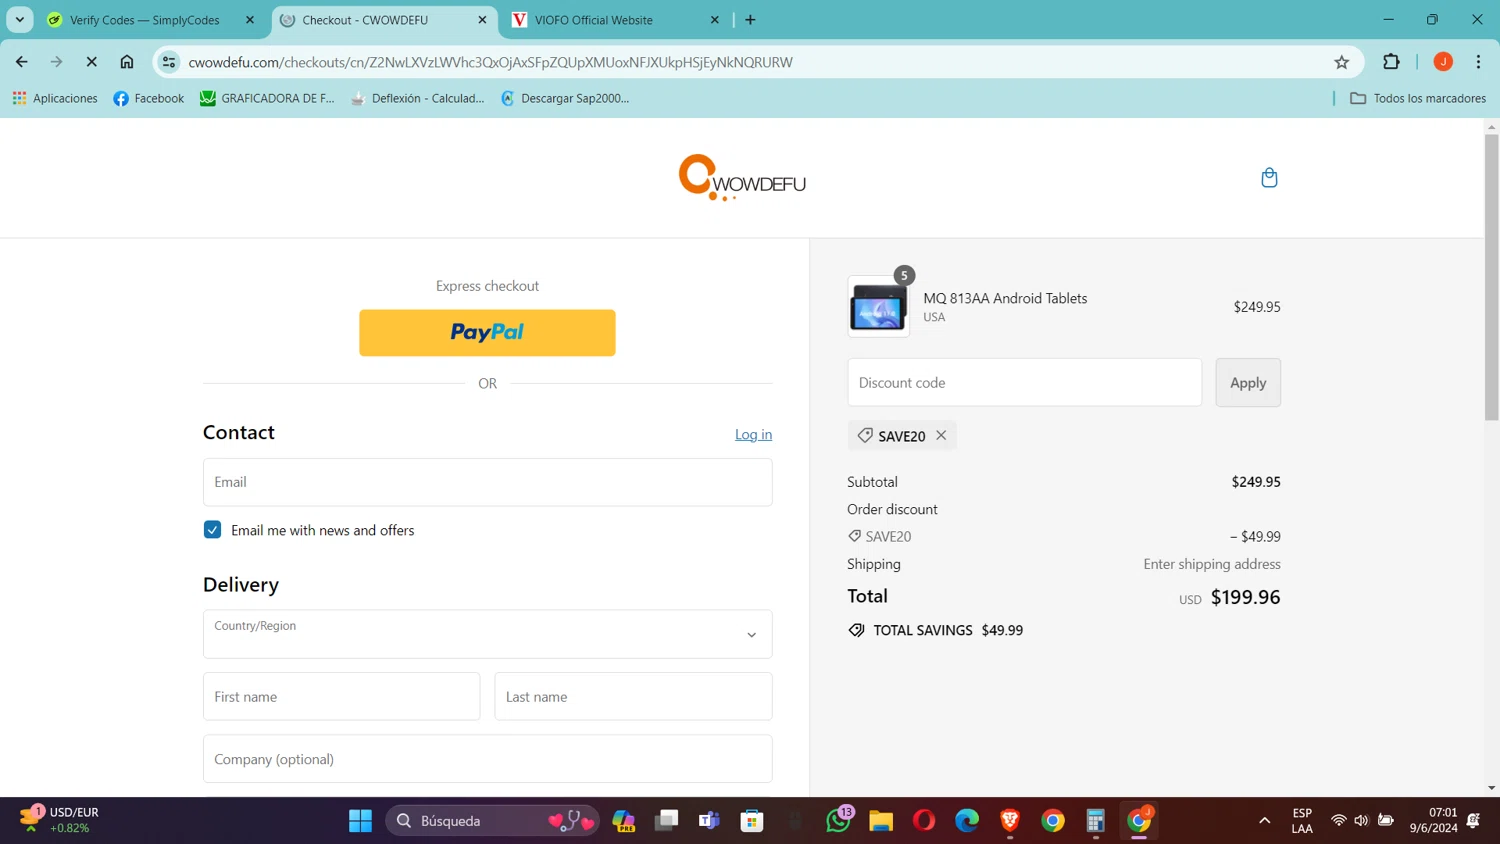
Task: Click the Log in link
Action: pos(753,434)
